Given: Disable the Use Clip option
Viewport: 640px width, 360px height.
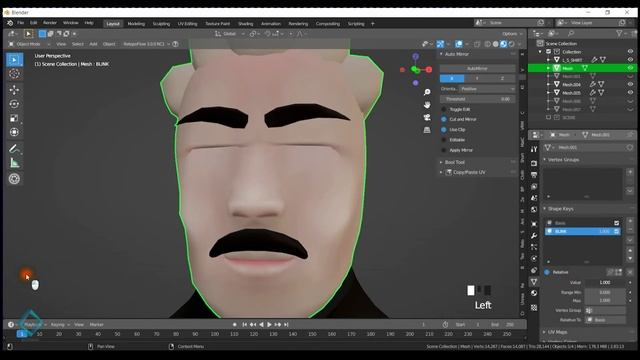Looking at the screenshot, I should tap(444, 129).
